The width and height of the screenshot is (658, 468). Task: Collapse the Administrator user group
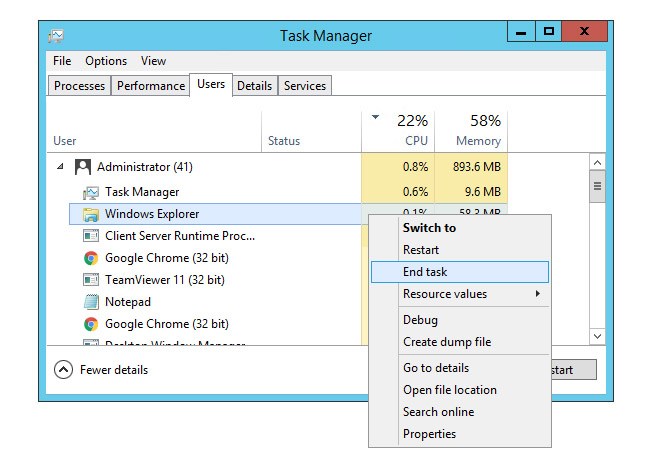60,167
